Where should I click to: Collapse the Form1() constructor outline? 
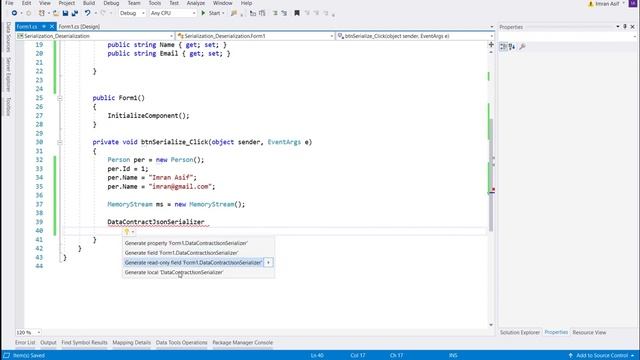60,98
